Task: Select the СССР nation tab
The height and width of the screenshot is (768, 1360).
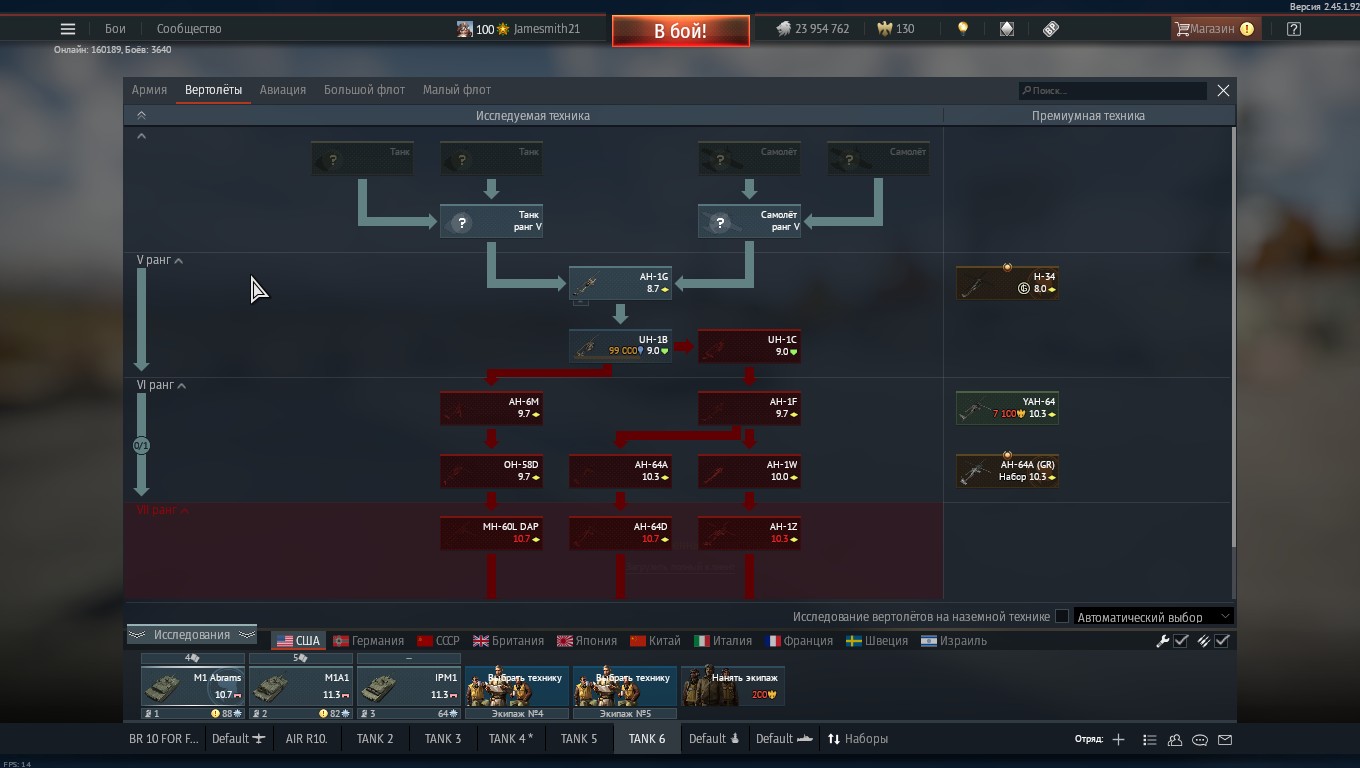Action: (x=438, y=641)
